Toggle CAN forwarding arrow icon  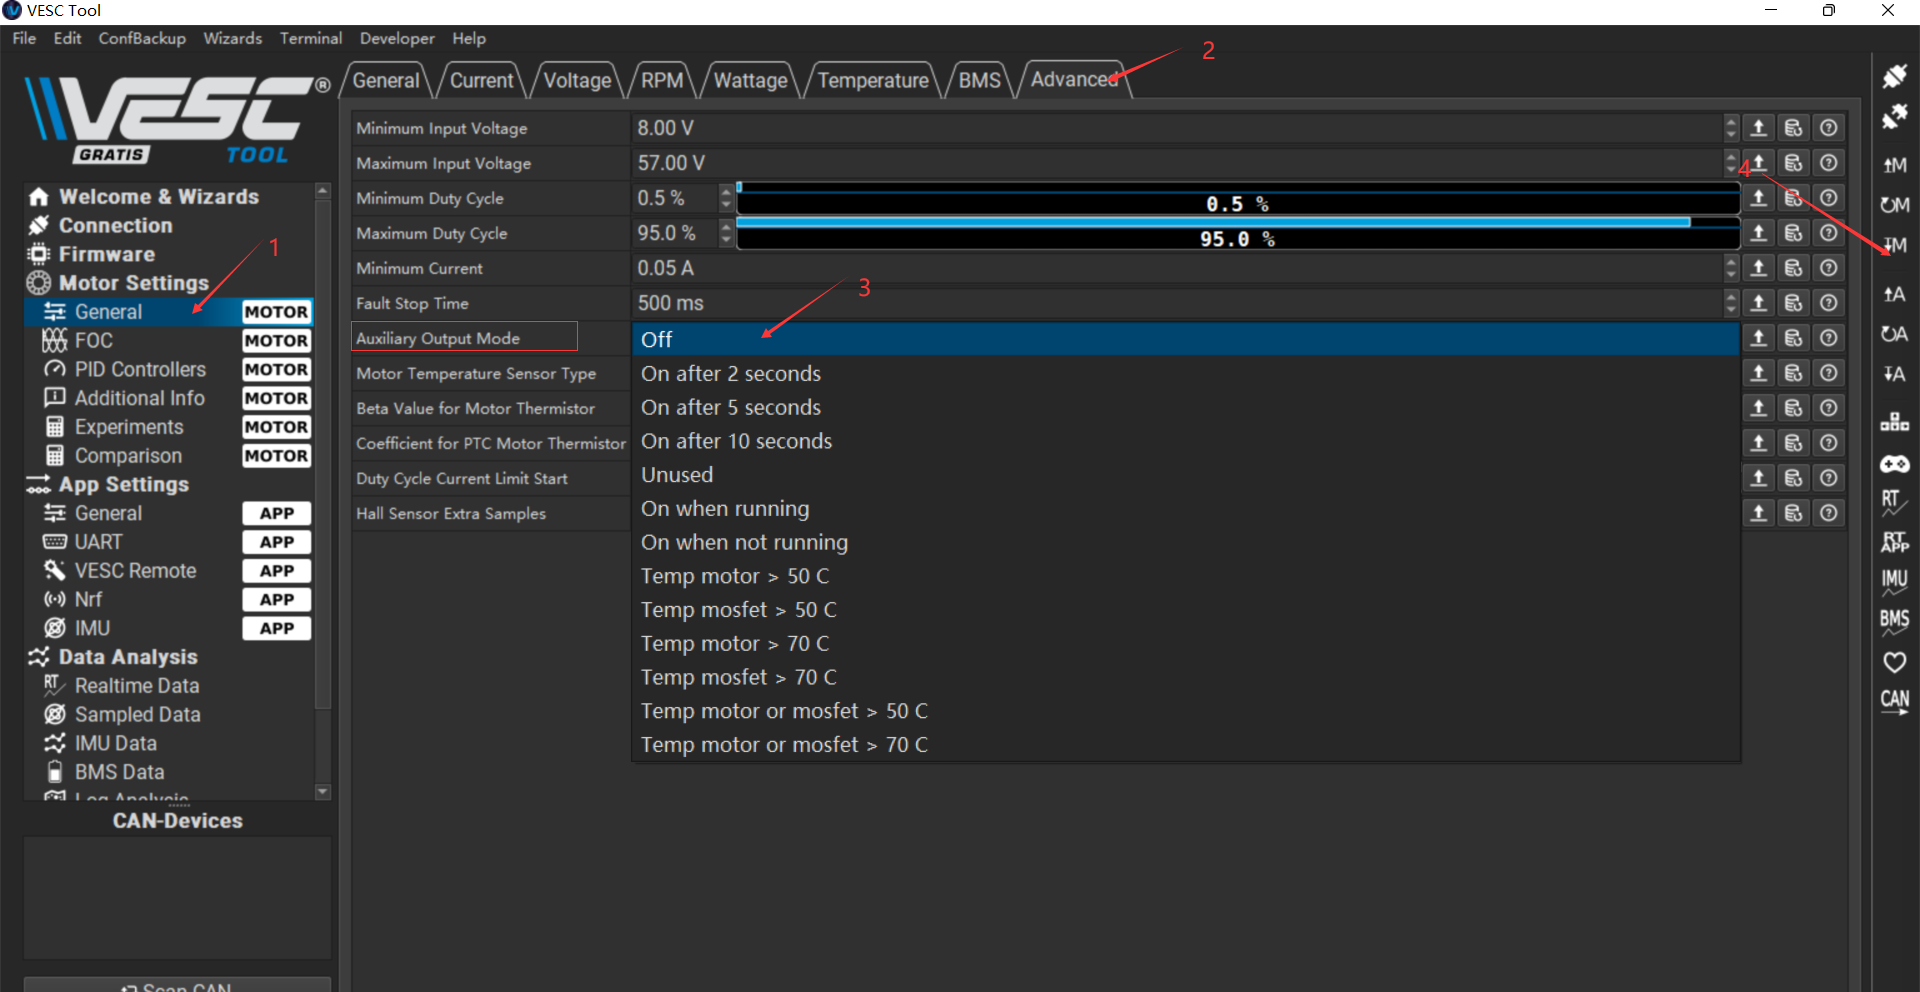pos(1894,701)
